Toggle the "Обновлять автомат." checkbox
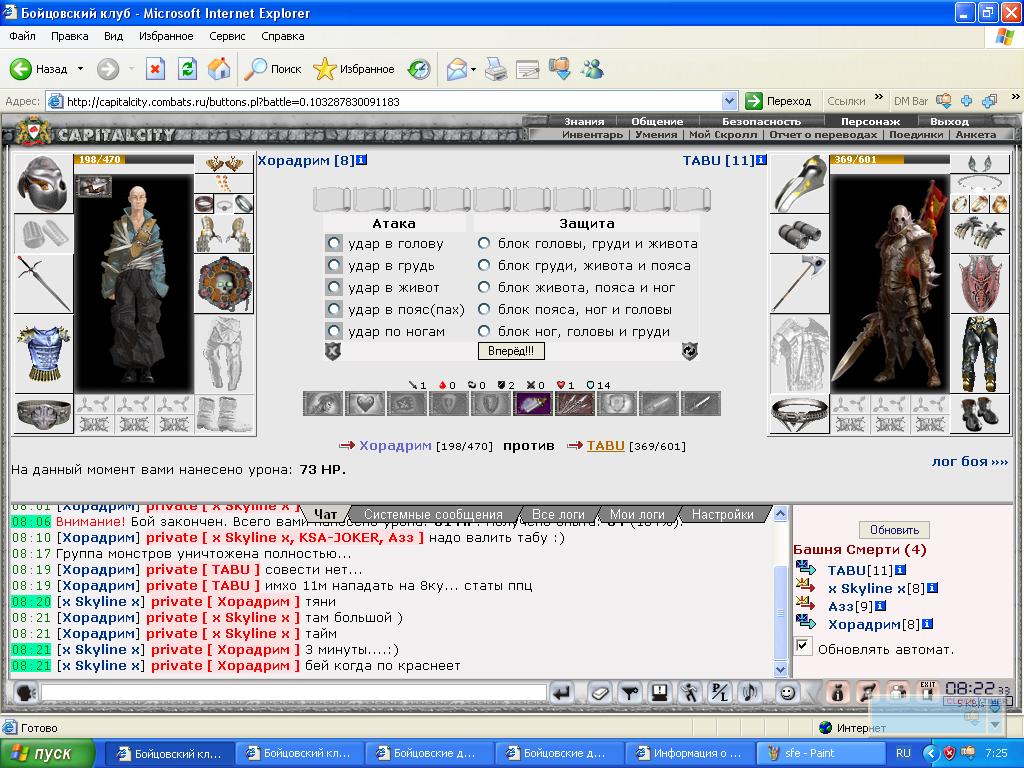The height and width of the screenshot is (768, 1024). (803, 647)
